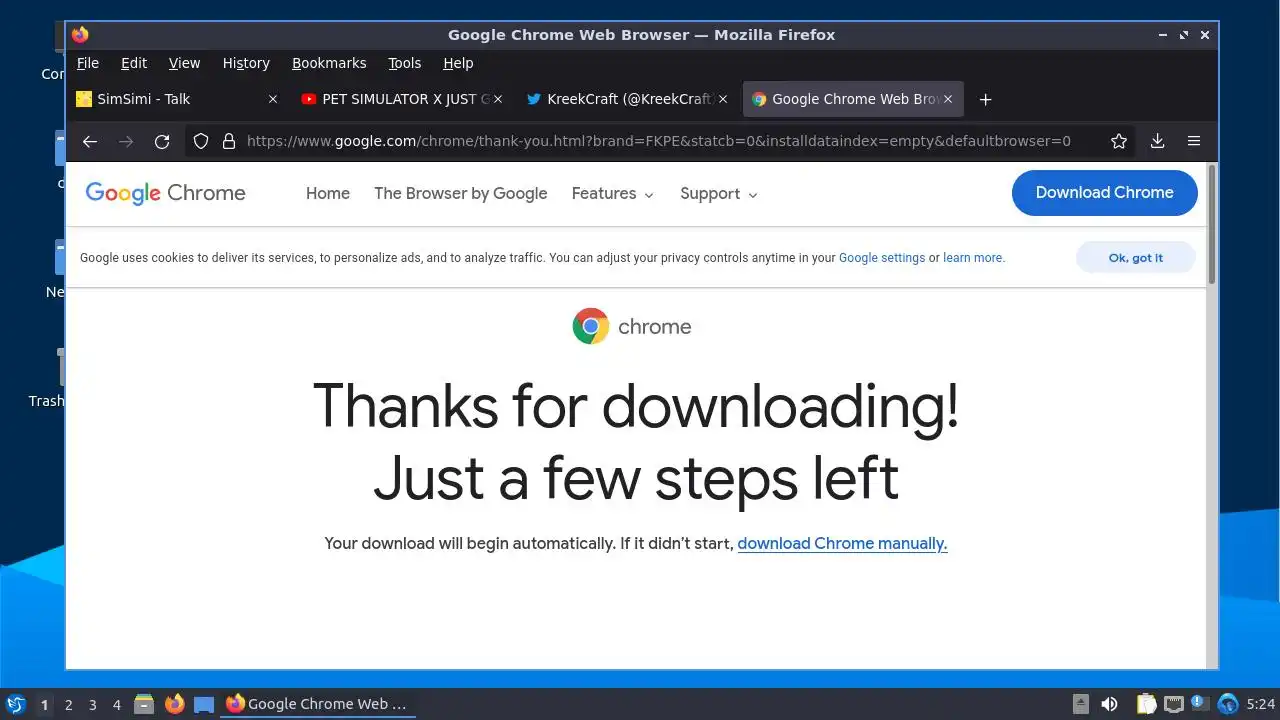1280x720 pixels.
Task: Switch to workspace 3 in taskbar
Action: pos(92,705)
